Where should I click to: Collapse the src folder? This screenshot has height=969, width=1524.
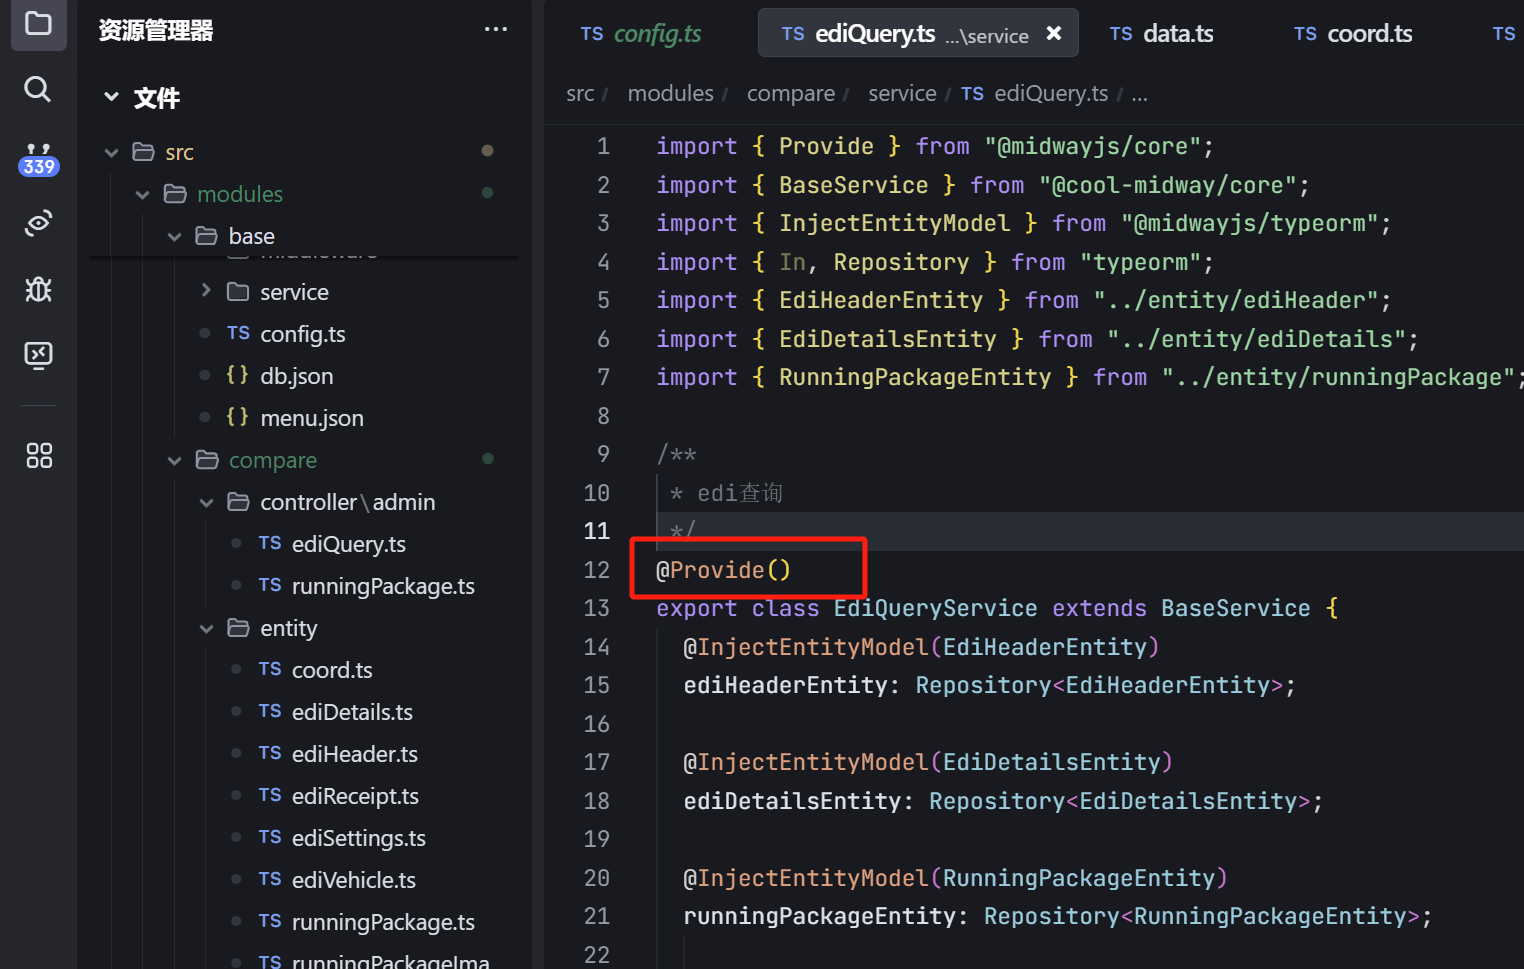pos(112,152)
